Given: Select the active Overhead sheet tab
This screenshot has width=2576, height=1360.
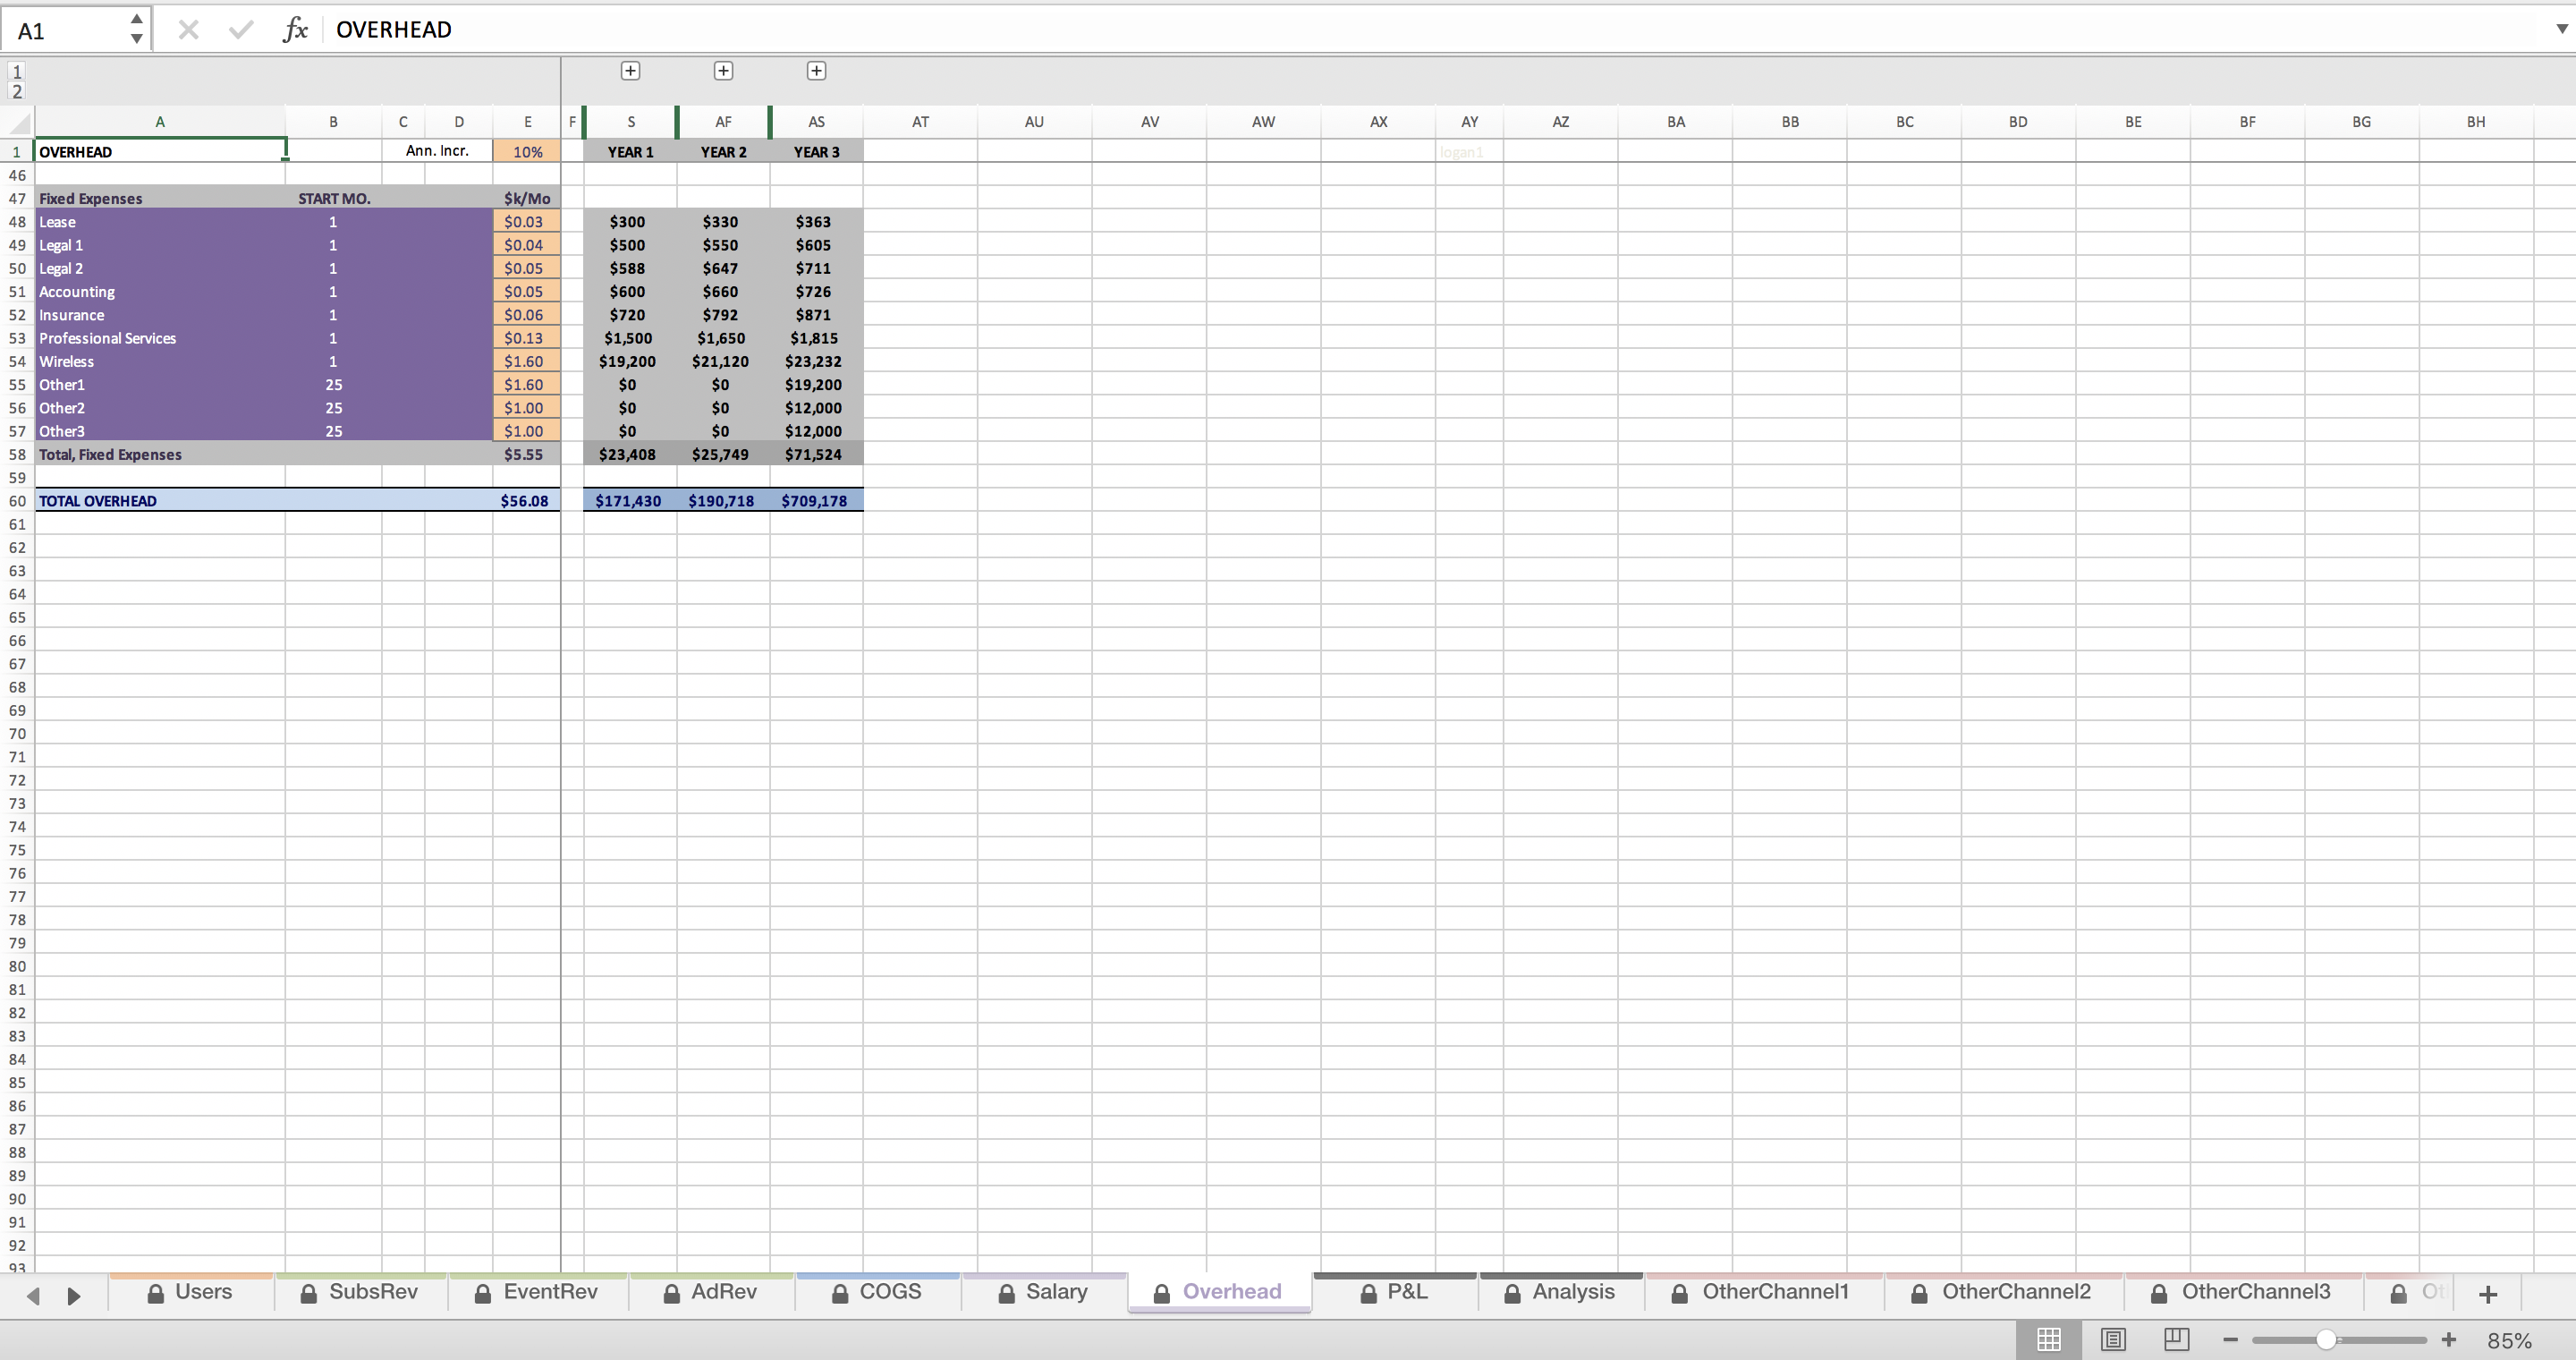Looking at the screenshot, I should 1218,1292.
